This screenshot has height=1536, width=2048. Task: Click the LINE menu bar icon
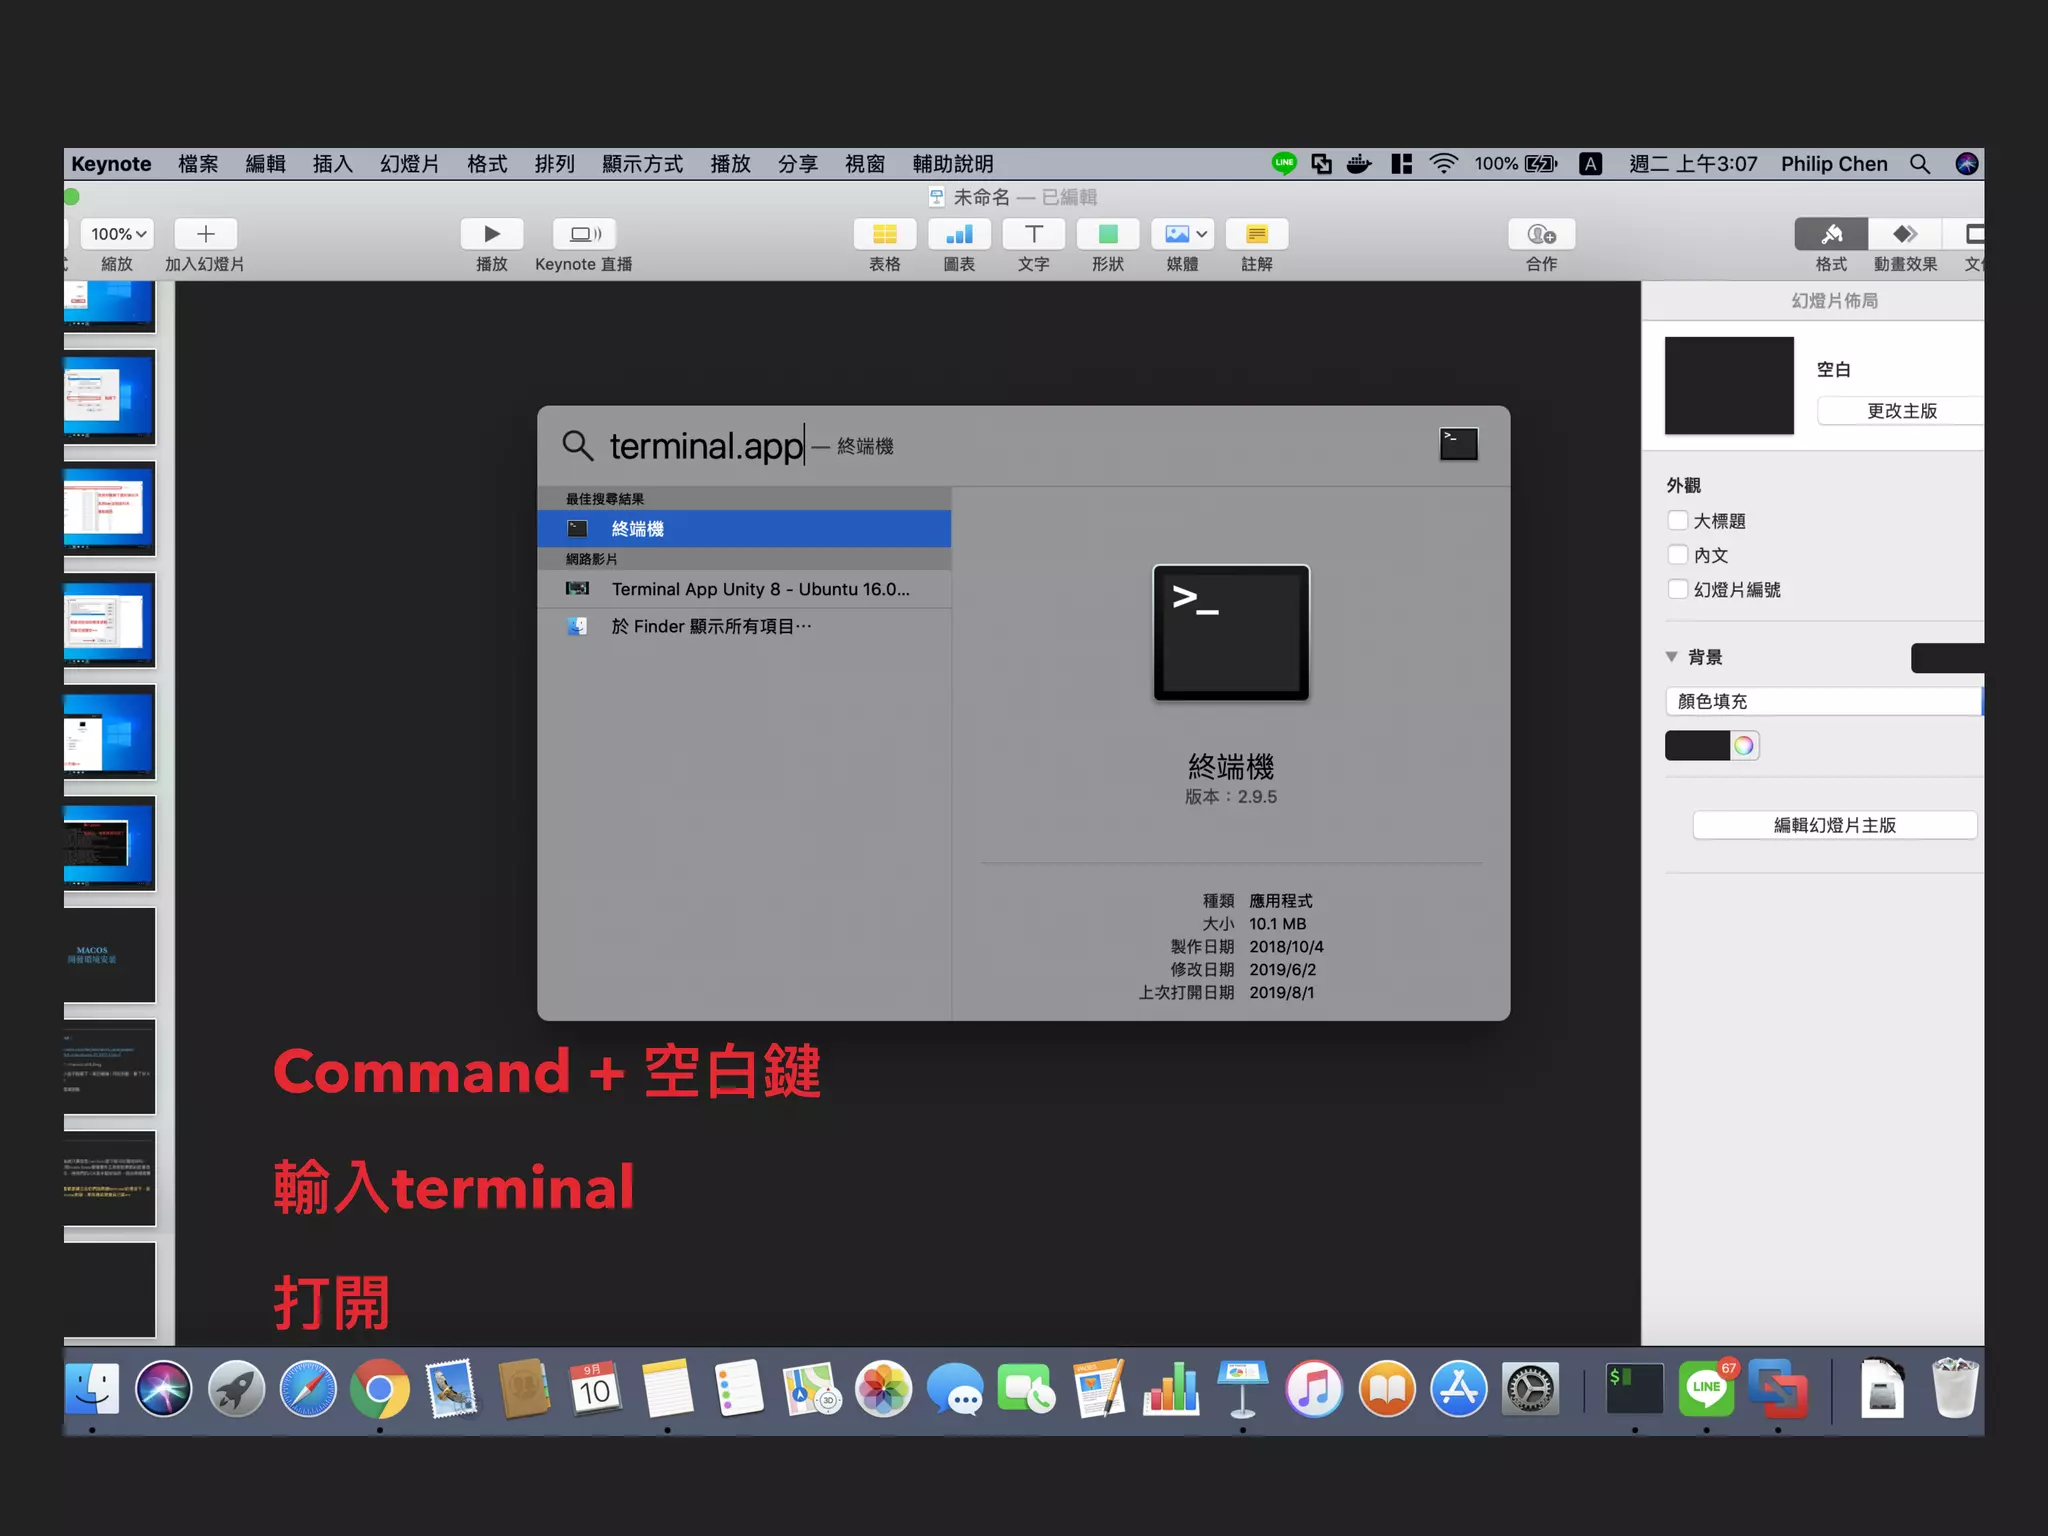click(1284, 163)
